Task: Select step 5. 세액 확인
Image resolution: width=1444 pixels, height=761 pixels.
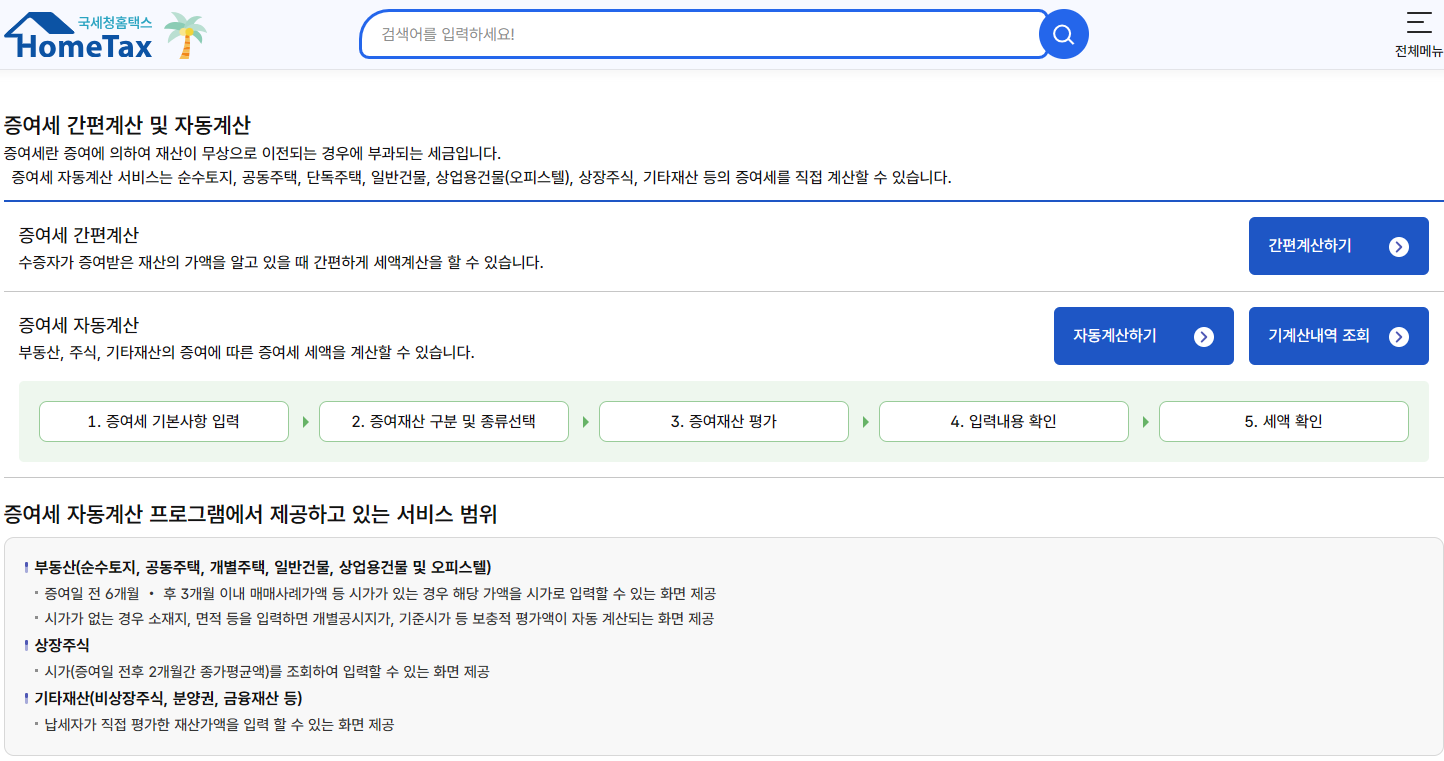Action: 1283,422
